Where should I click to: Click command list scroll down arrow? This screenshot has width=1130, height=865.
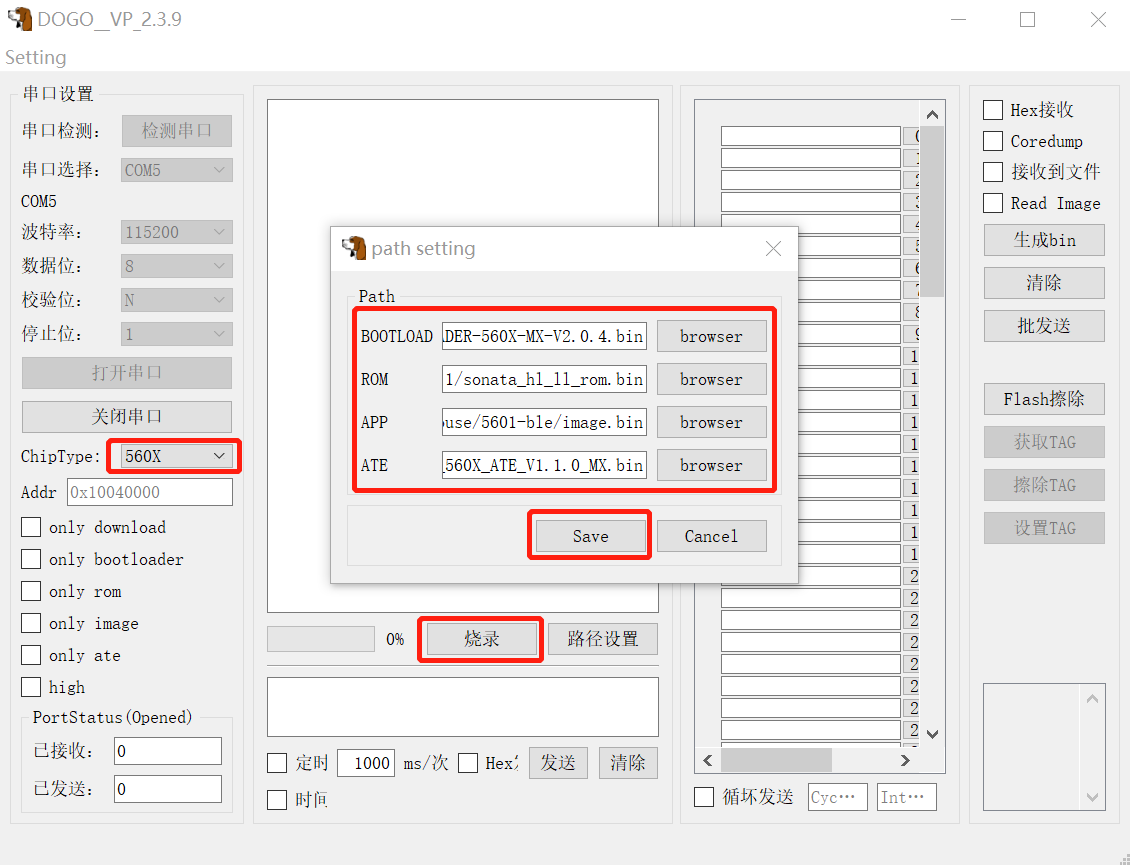point(932,734)
